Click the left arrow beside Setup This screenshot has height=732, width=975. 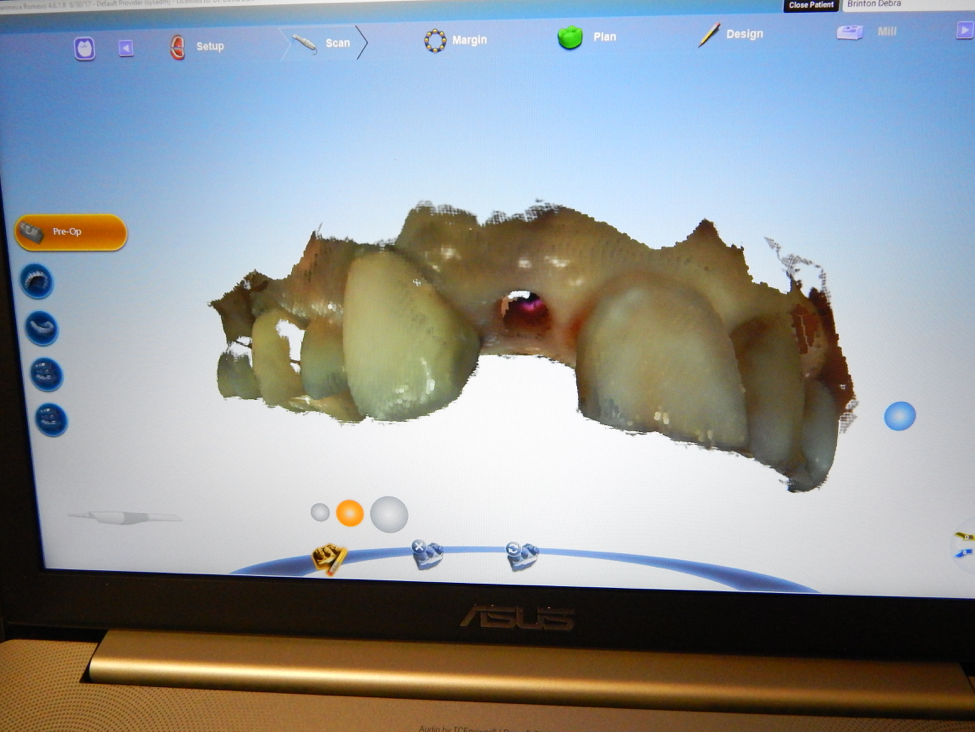coord(126,48)
